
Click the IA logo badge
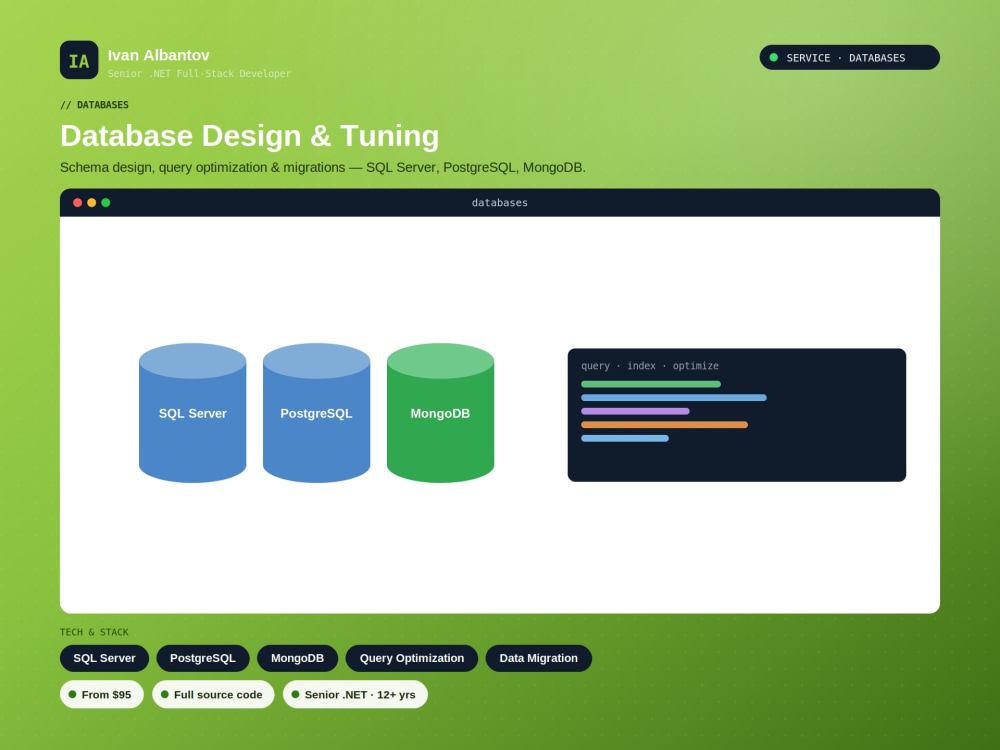[x=79, y=60]
